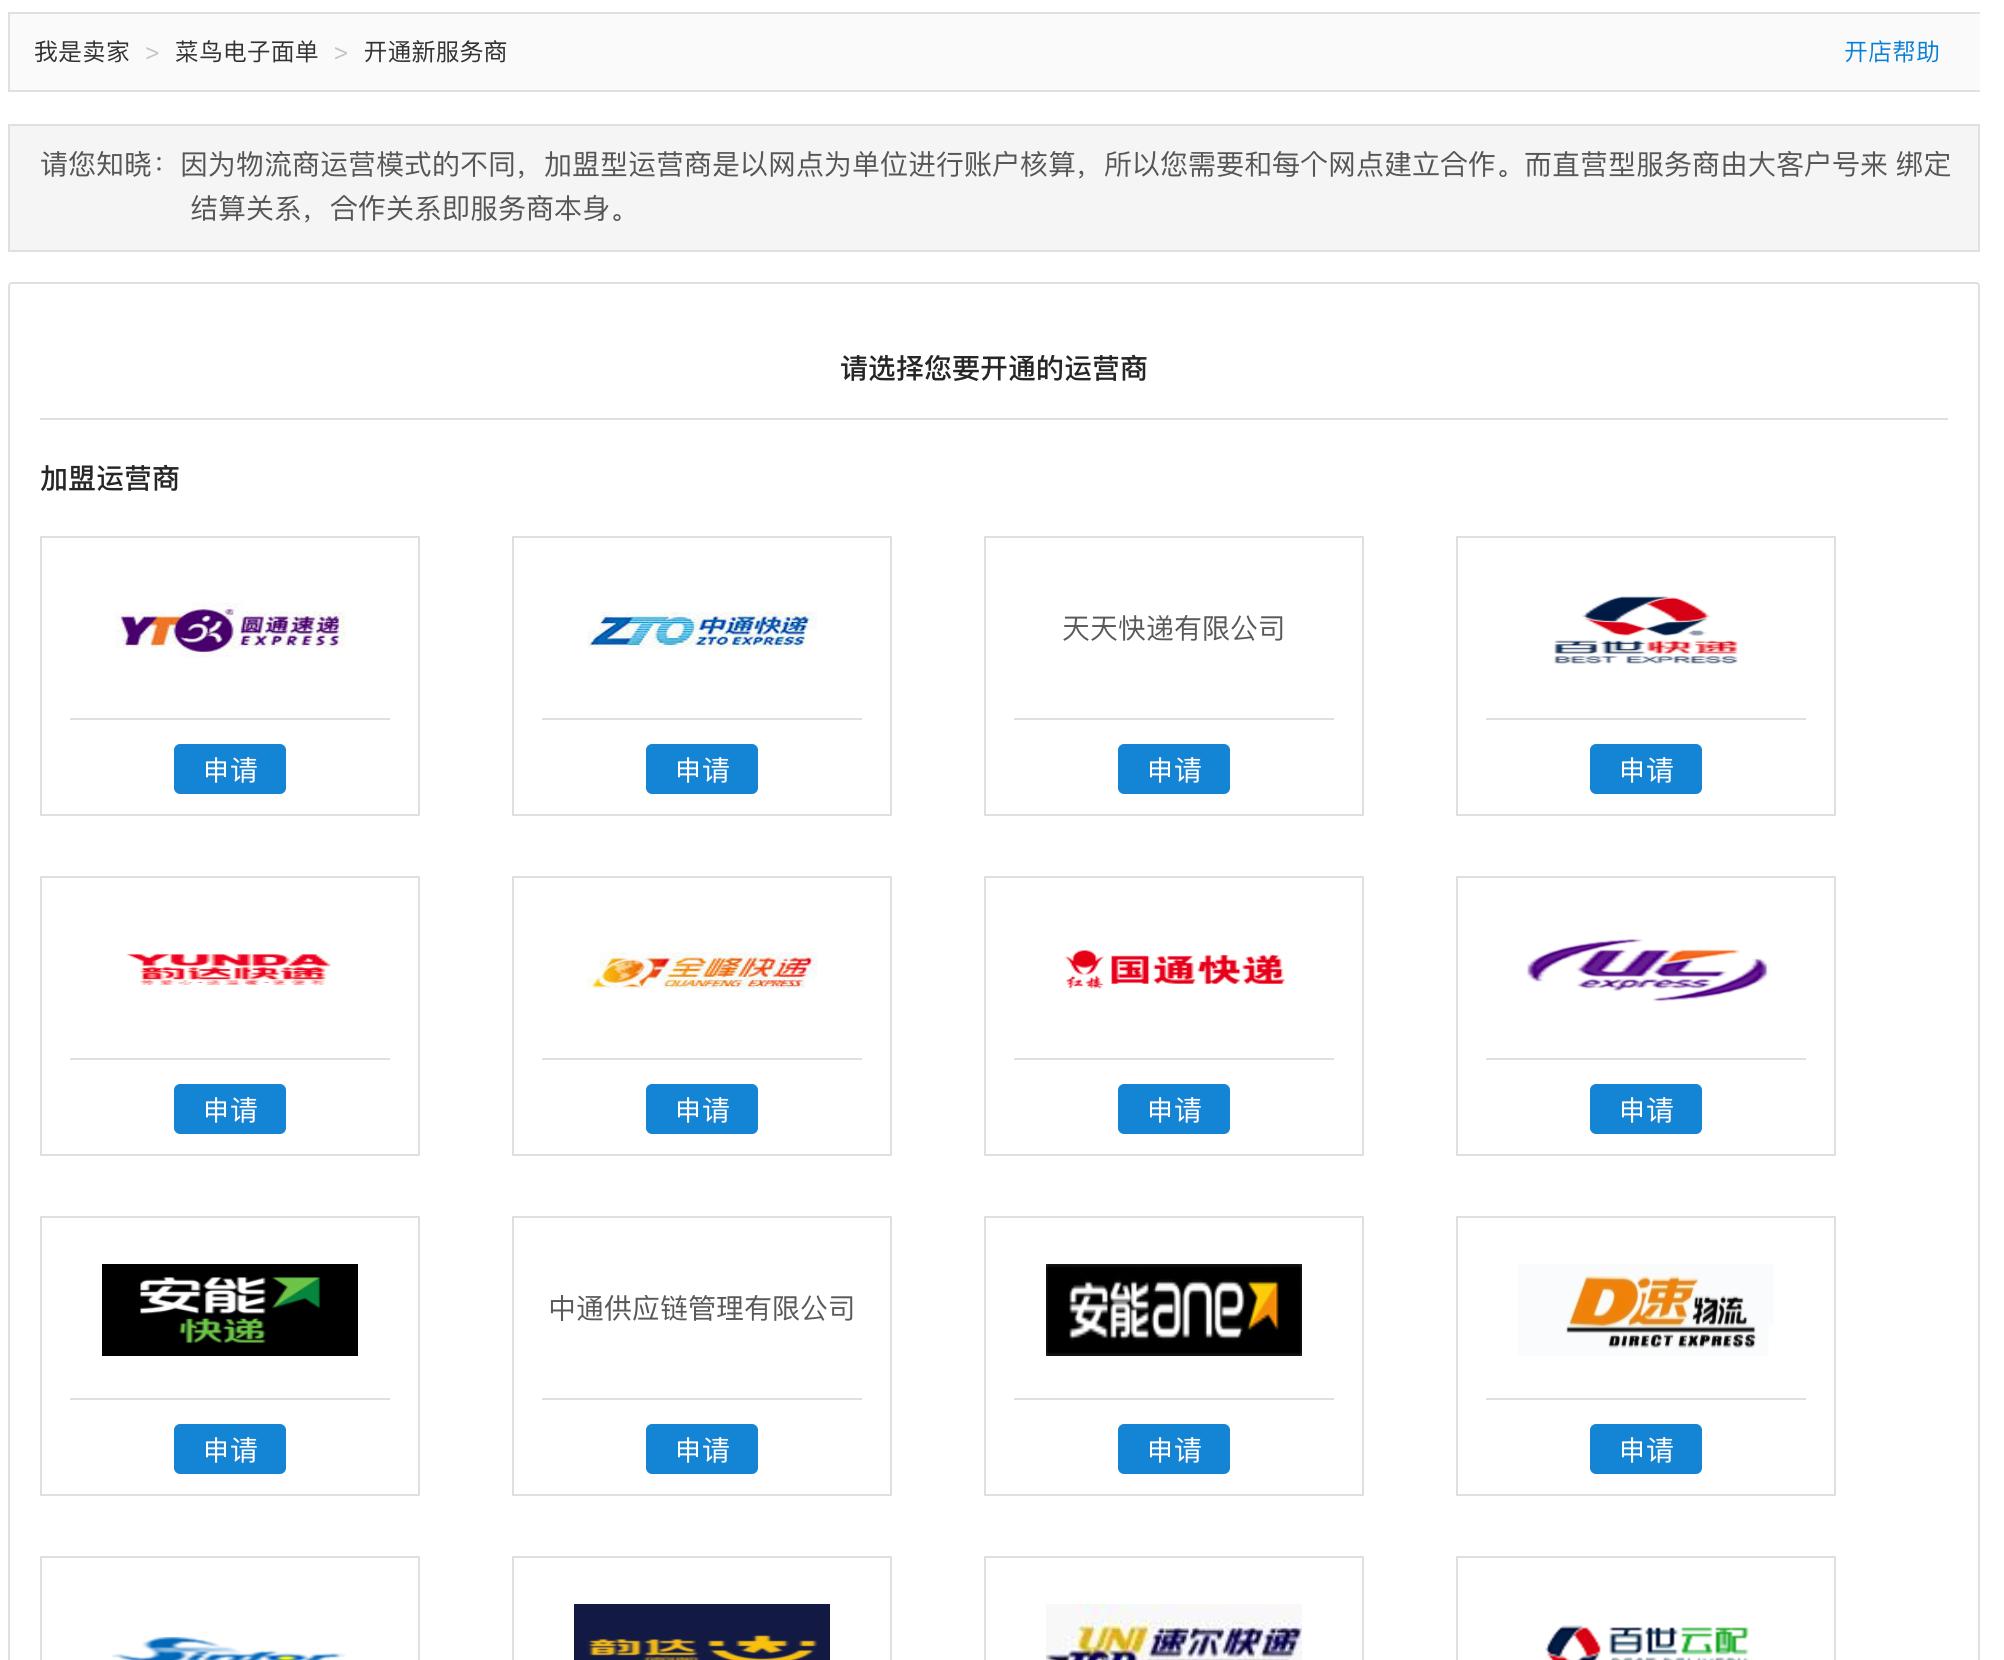Click 申请 below 中通供应链管理有限公司
Viewport: 2004px width, 1660px height.
(702, 1449)
